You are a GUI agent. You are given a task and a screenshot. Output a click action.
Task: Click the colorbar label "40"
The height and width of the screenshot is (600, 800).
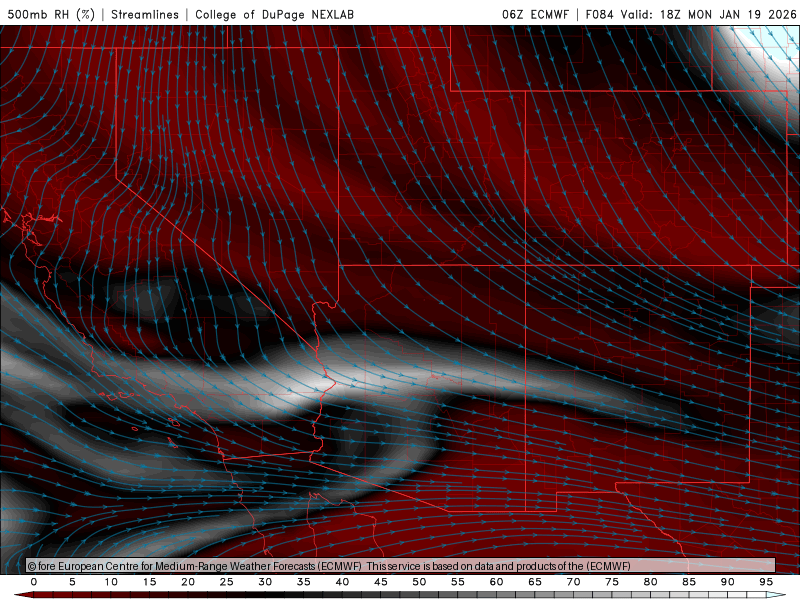(x=342, y=582)
